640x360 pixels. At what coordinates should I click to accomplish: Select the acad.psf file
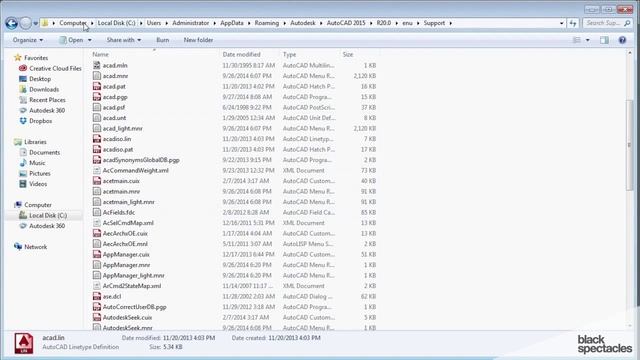pos(114,107)
